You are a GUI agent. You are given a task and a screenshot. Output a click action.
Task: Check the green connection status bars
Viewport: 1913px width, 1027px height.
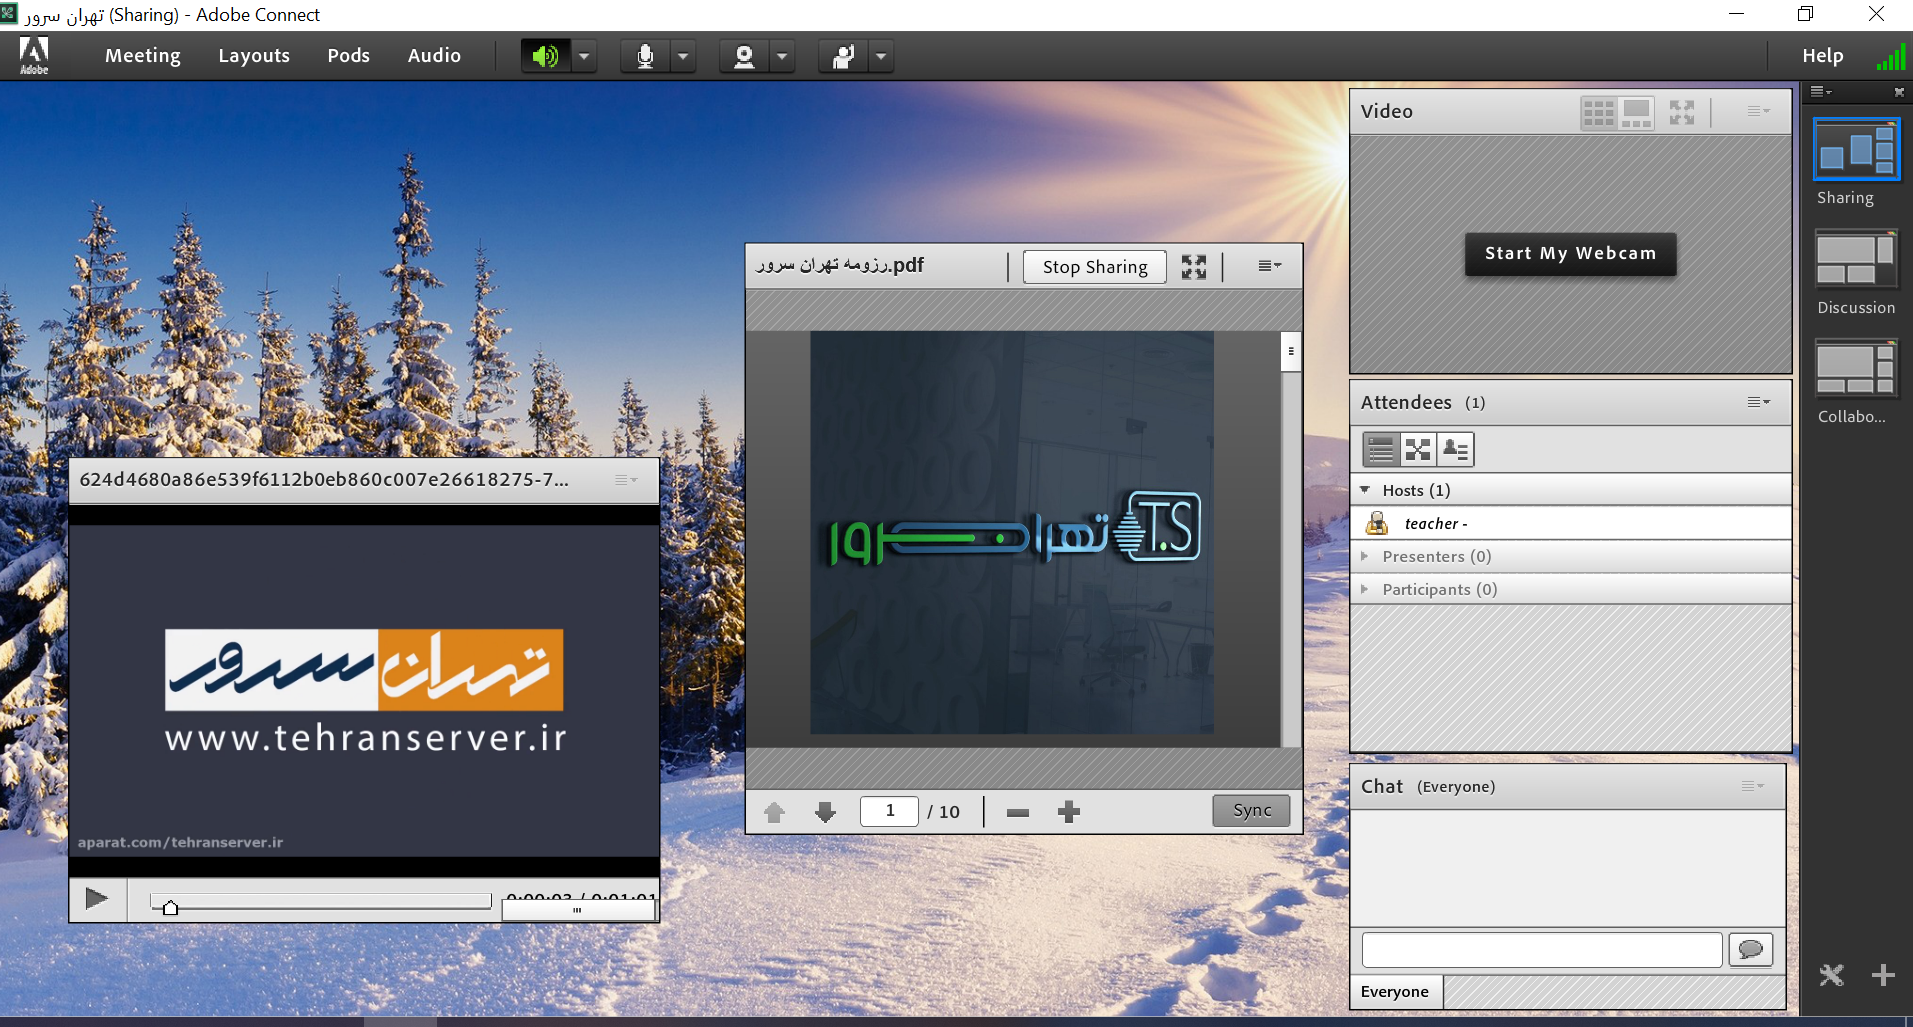[1890, 58]
